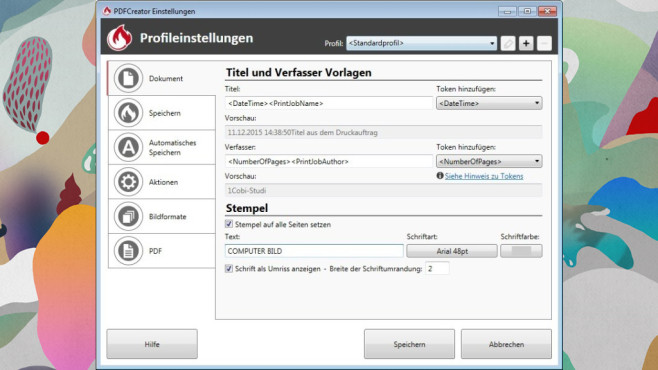Open the Profil dropdown showing Standardprofil
This screenshot has height=370, width=658.
[421, 43]
